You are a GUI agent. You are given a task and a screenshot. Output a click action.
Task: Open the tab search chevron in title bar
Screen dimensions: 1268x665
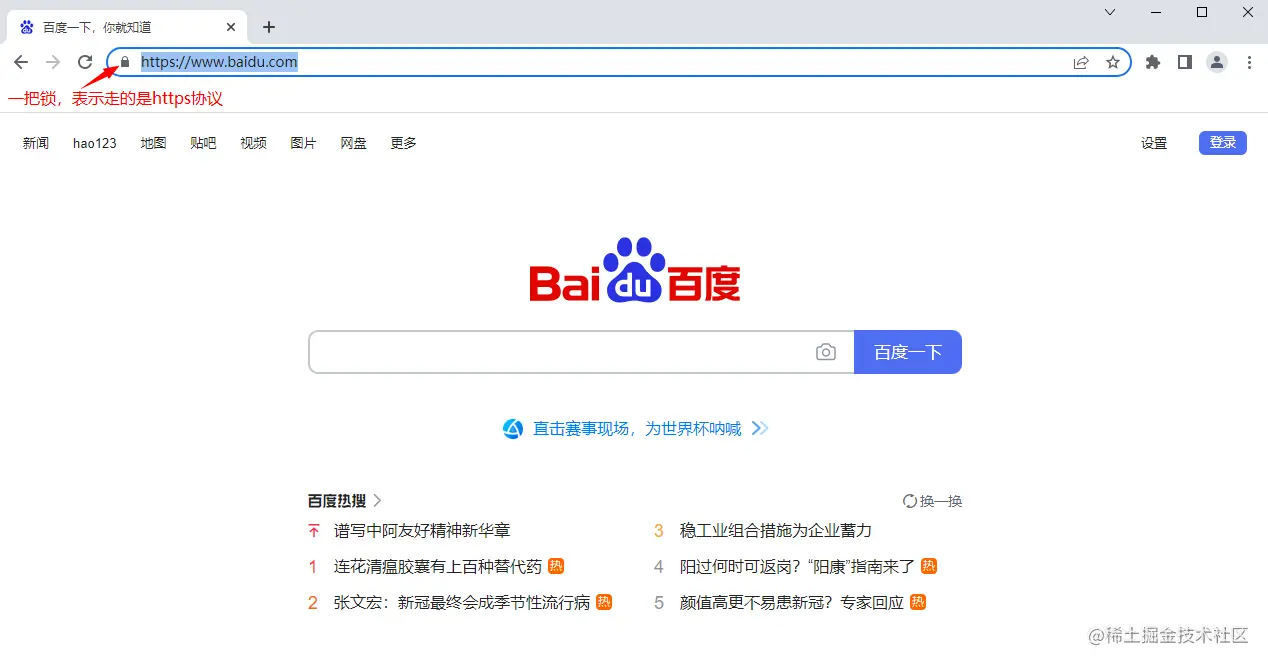pyautogui.click(x=1110, y=12)
